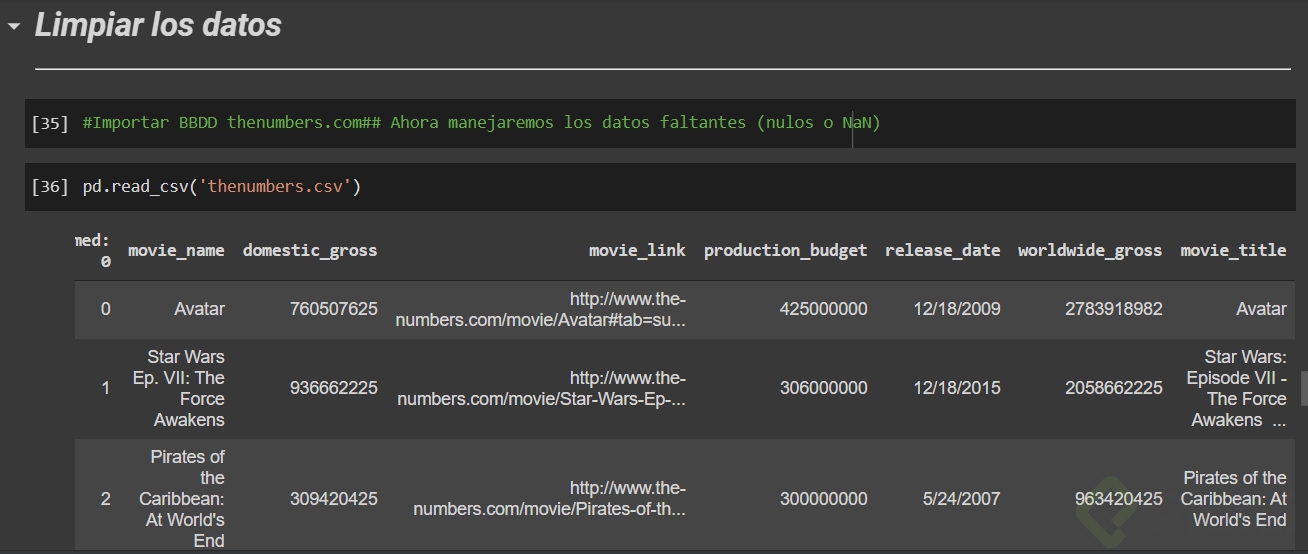
Task: Click the release date 5/24/2007
Action: (x=964, y=498)
